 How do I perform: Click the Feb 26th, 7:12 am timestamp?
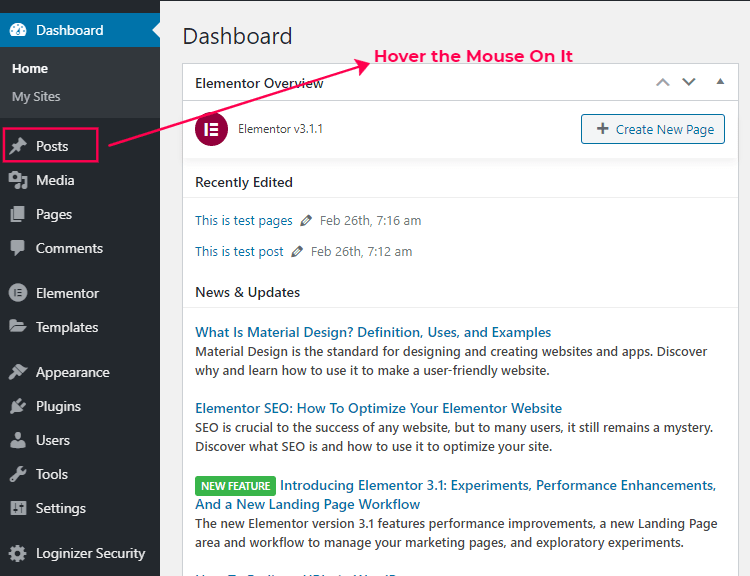tap(362, 252)
